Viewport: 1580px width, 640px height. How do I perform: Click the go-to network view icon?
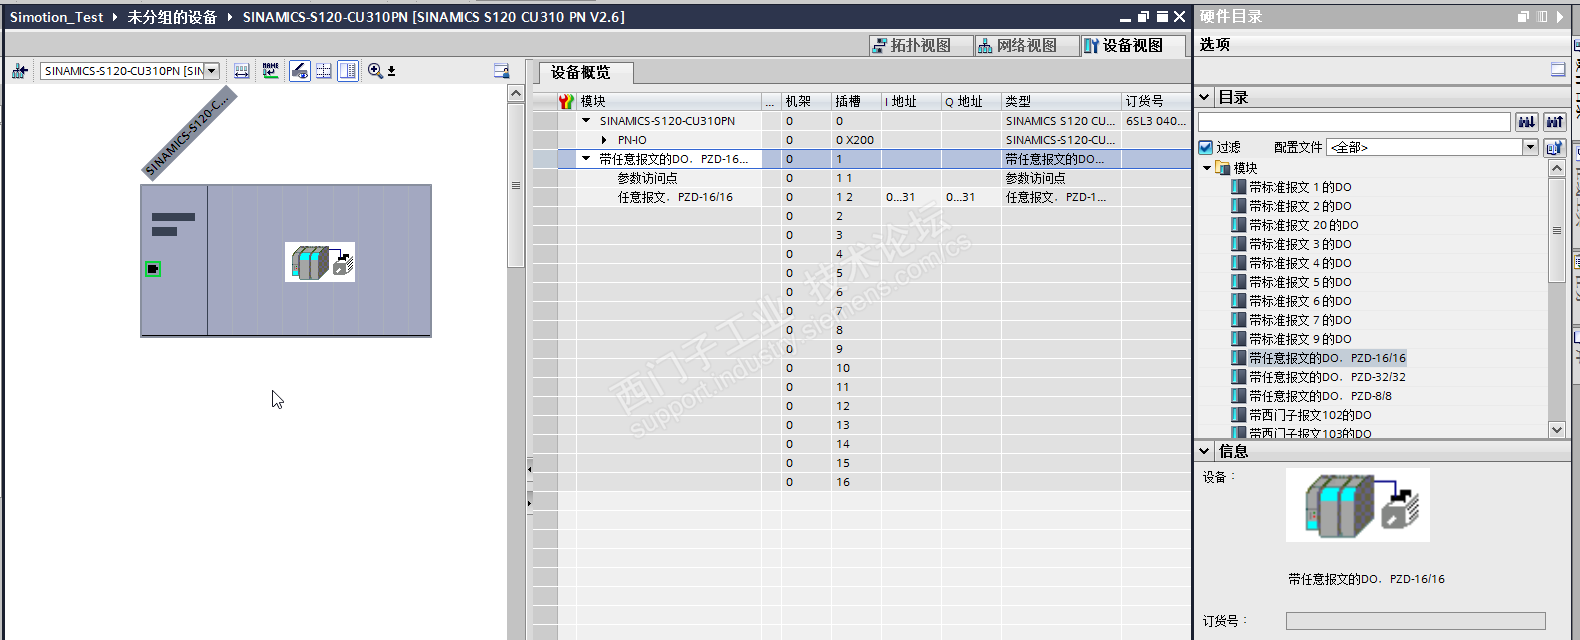pyautogui.click(x=19, y=71)
